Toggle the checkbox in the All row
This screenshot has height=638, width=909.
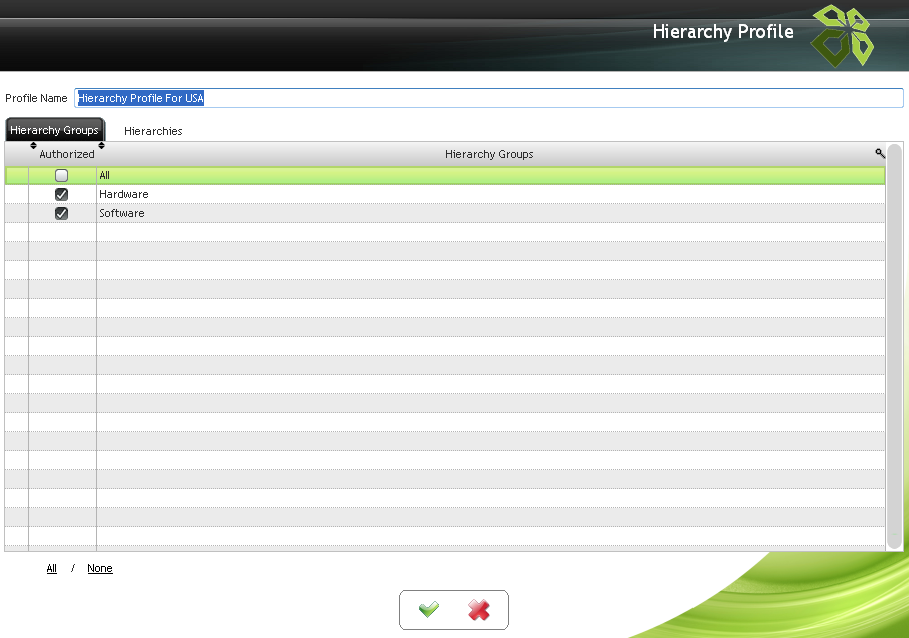tap(61, 175)
